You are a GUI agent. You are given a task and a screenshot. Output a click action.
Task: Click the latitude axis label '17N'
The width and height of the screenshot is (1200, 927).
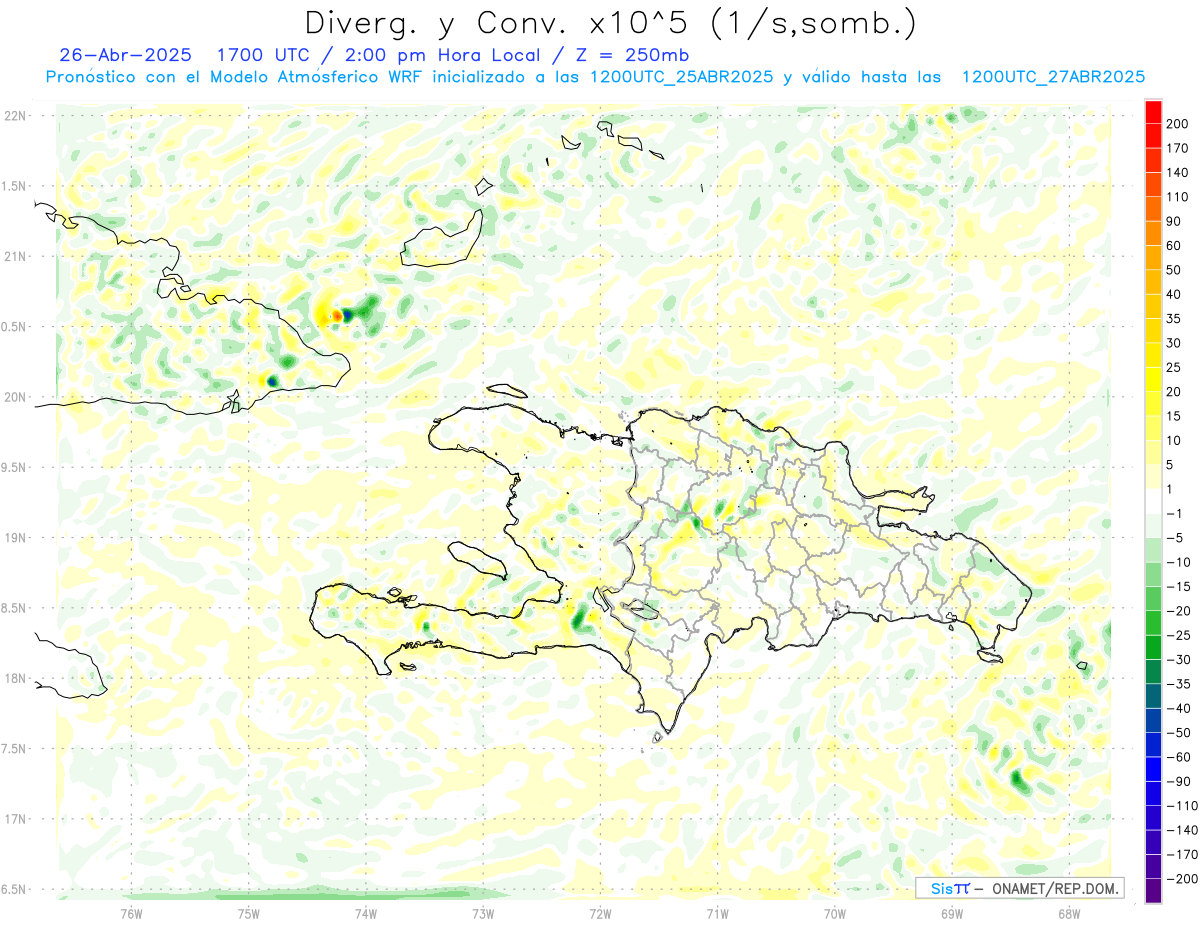click(15, 820)
